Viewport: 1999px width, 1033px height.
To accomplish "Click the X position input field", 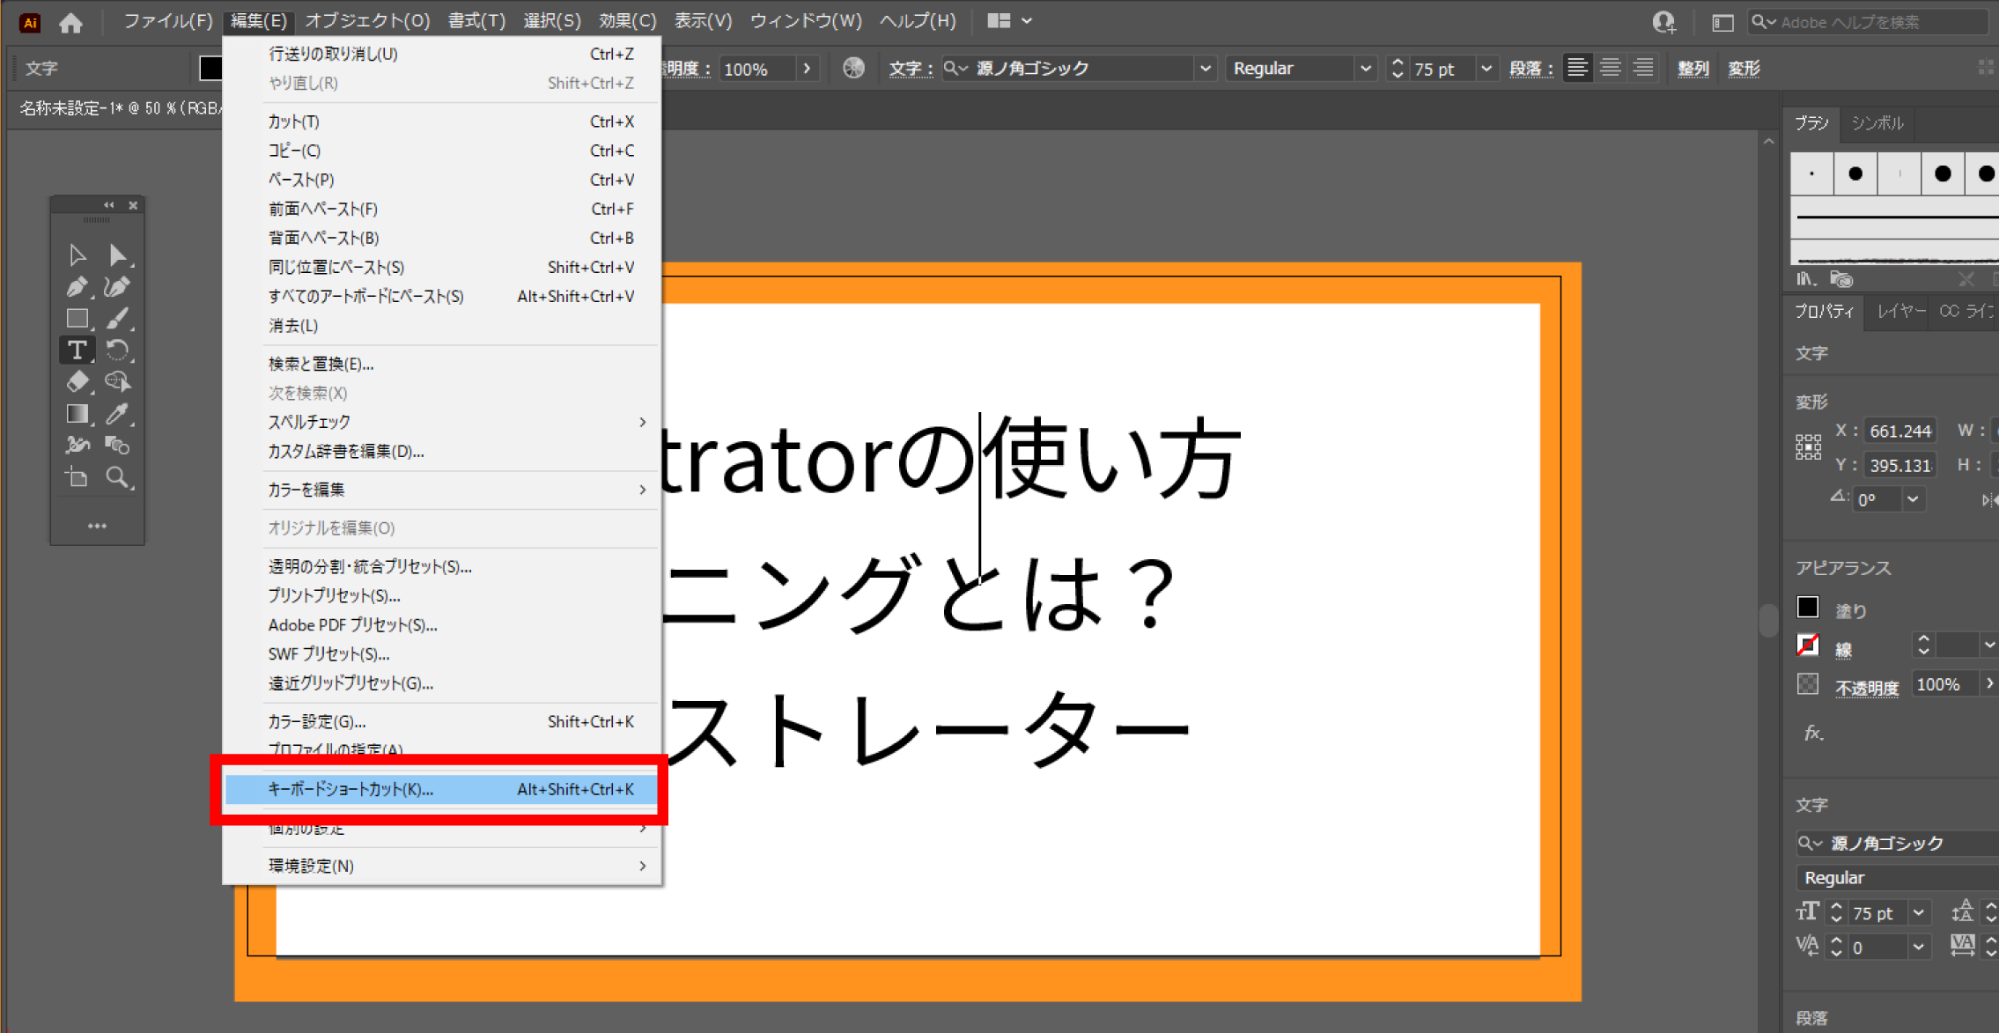I will (1900, 431).
